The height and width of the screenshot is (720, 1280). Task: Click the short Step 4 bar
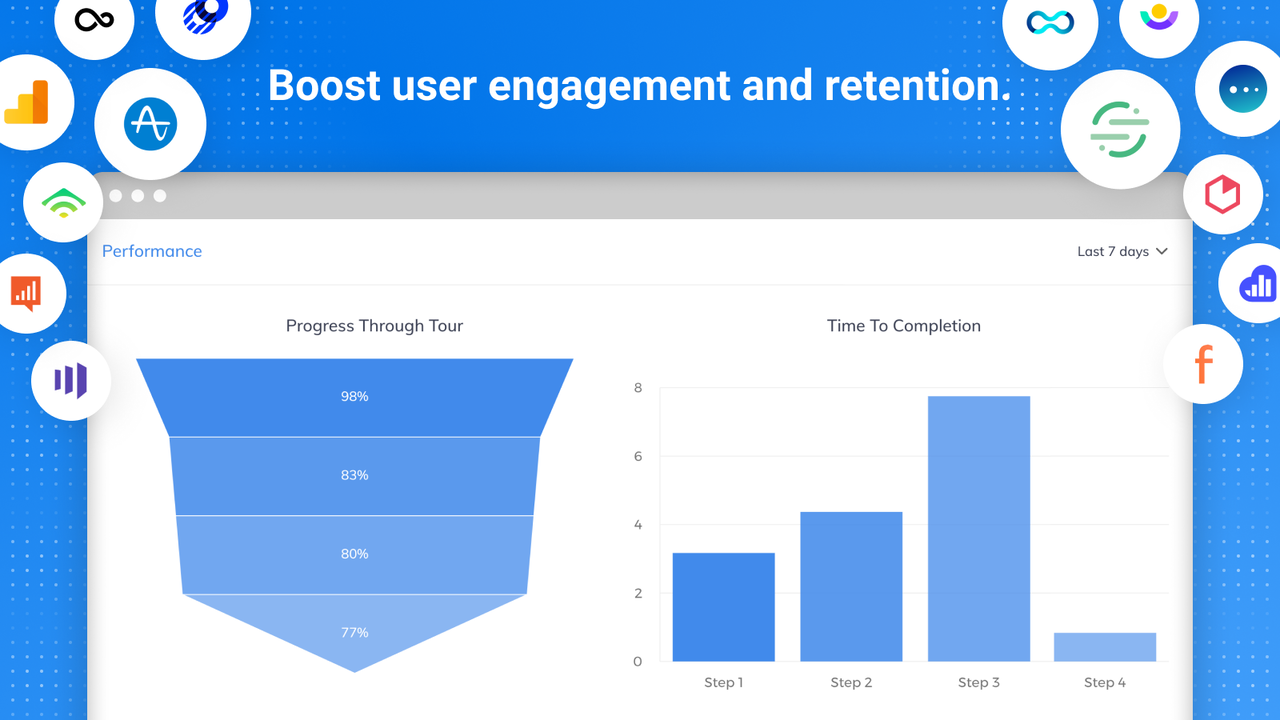pos(1105,647)
